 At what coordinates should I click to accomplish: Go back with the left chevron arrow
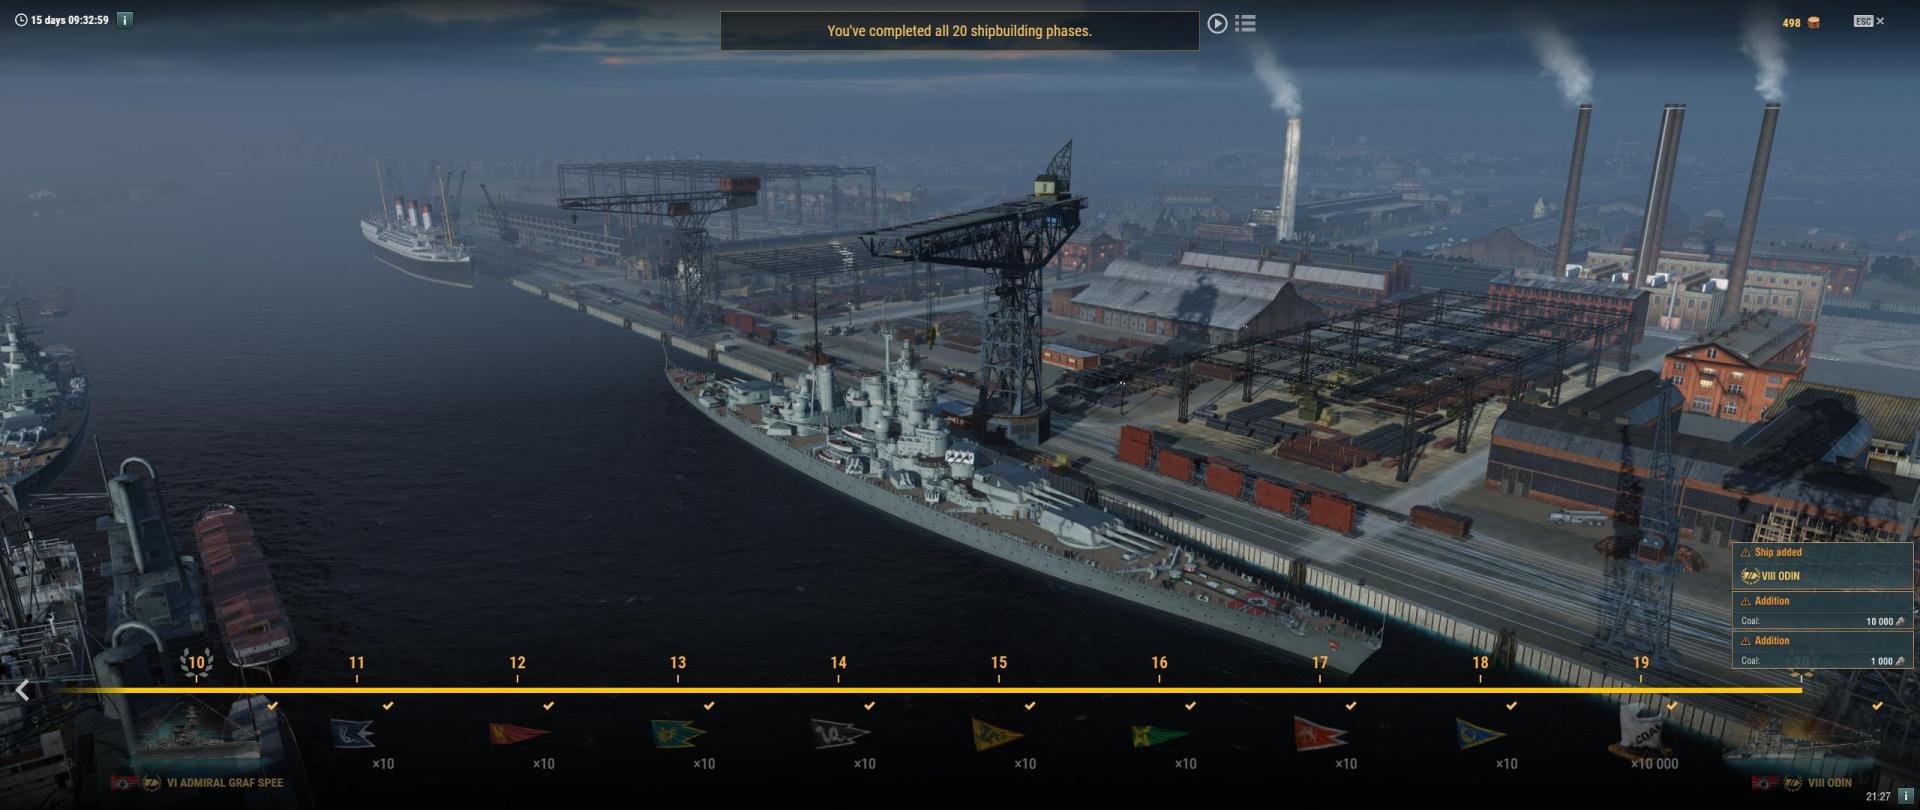23,690
